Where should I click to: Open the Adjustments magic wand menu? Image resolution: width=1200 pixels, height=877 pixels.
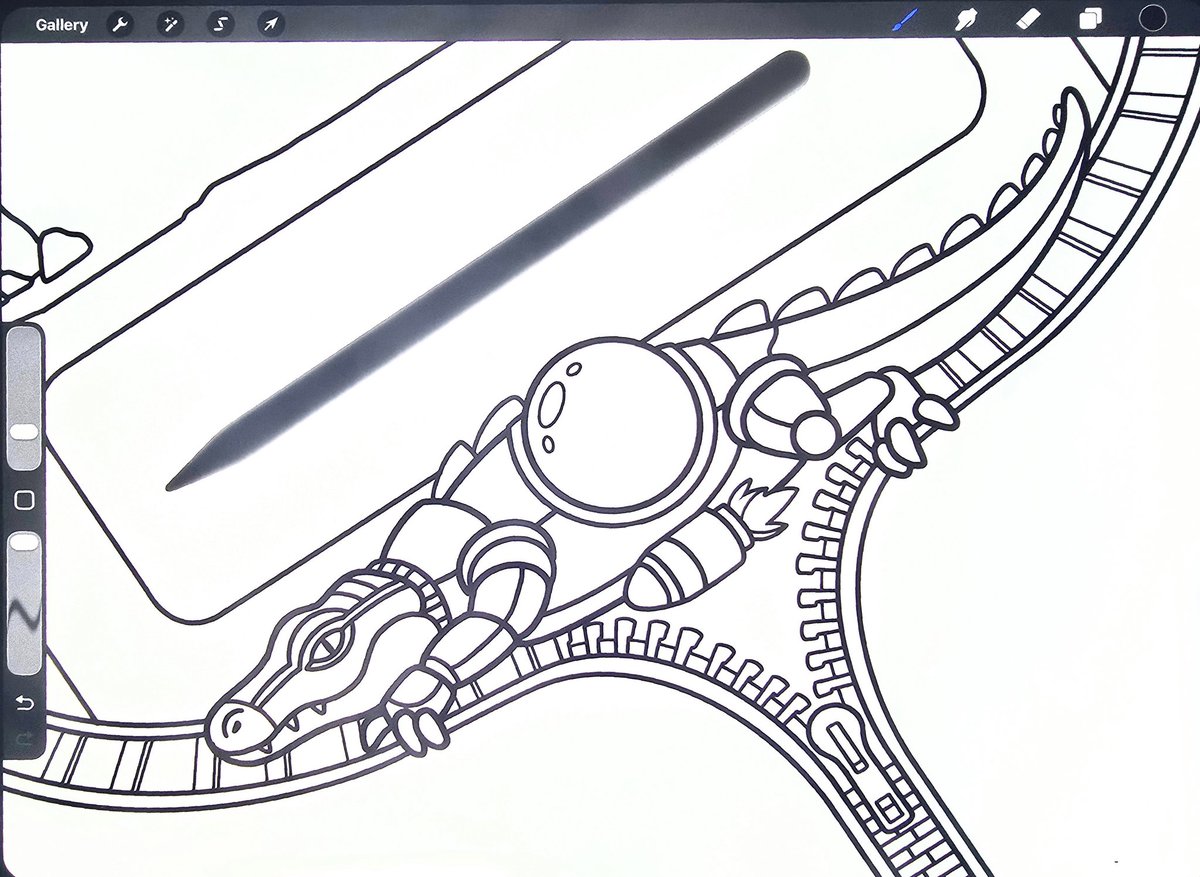(170, 24)
